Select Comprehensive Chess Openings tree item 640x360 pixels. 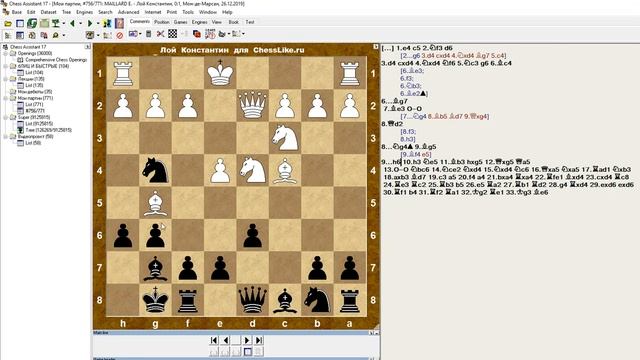click(x=56, y=60)
